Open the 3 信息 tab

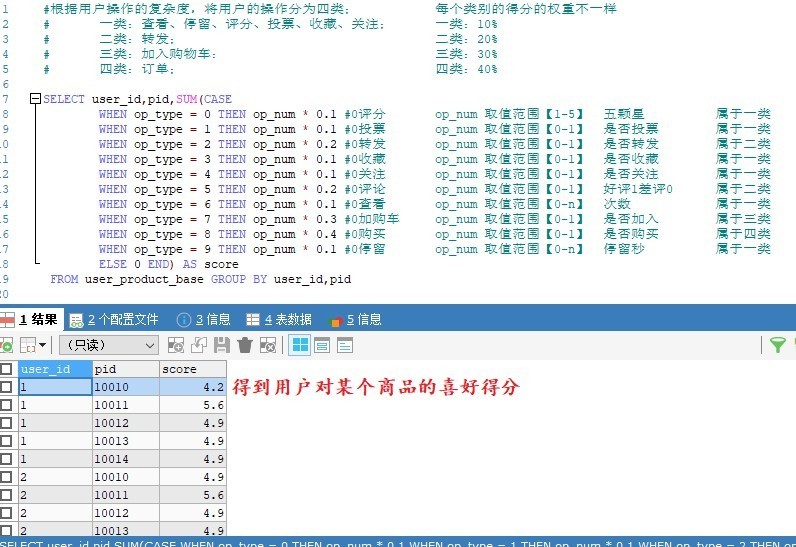point(203,319)
